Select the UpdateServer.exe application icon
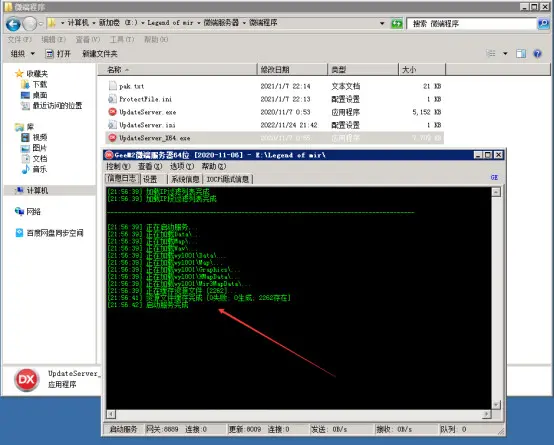Image resolution: width=554 pixels, height=445 pixels. pos(112,112)
